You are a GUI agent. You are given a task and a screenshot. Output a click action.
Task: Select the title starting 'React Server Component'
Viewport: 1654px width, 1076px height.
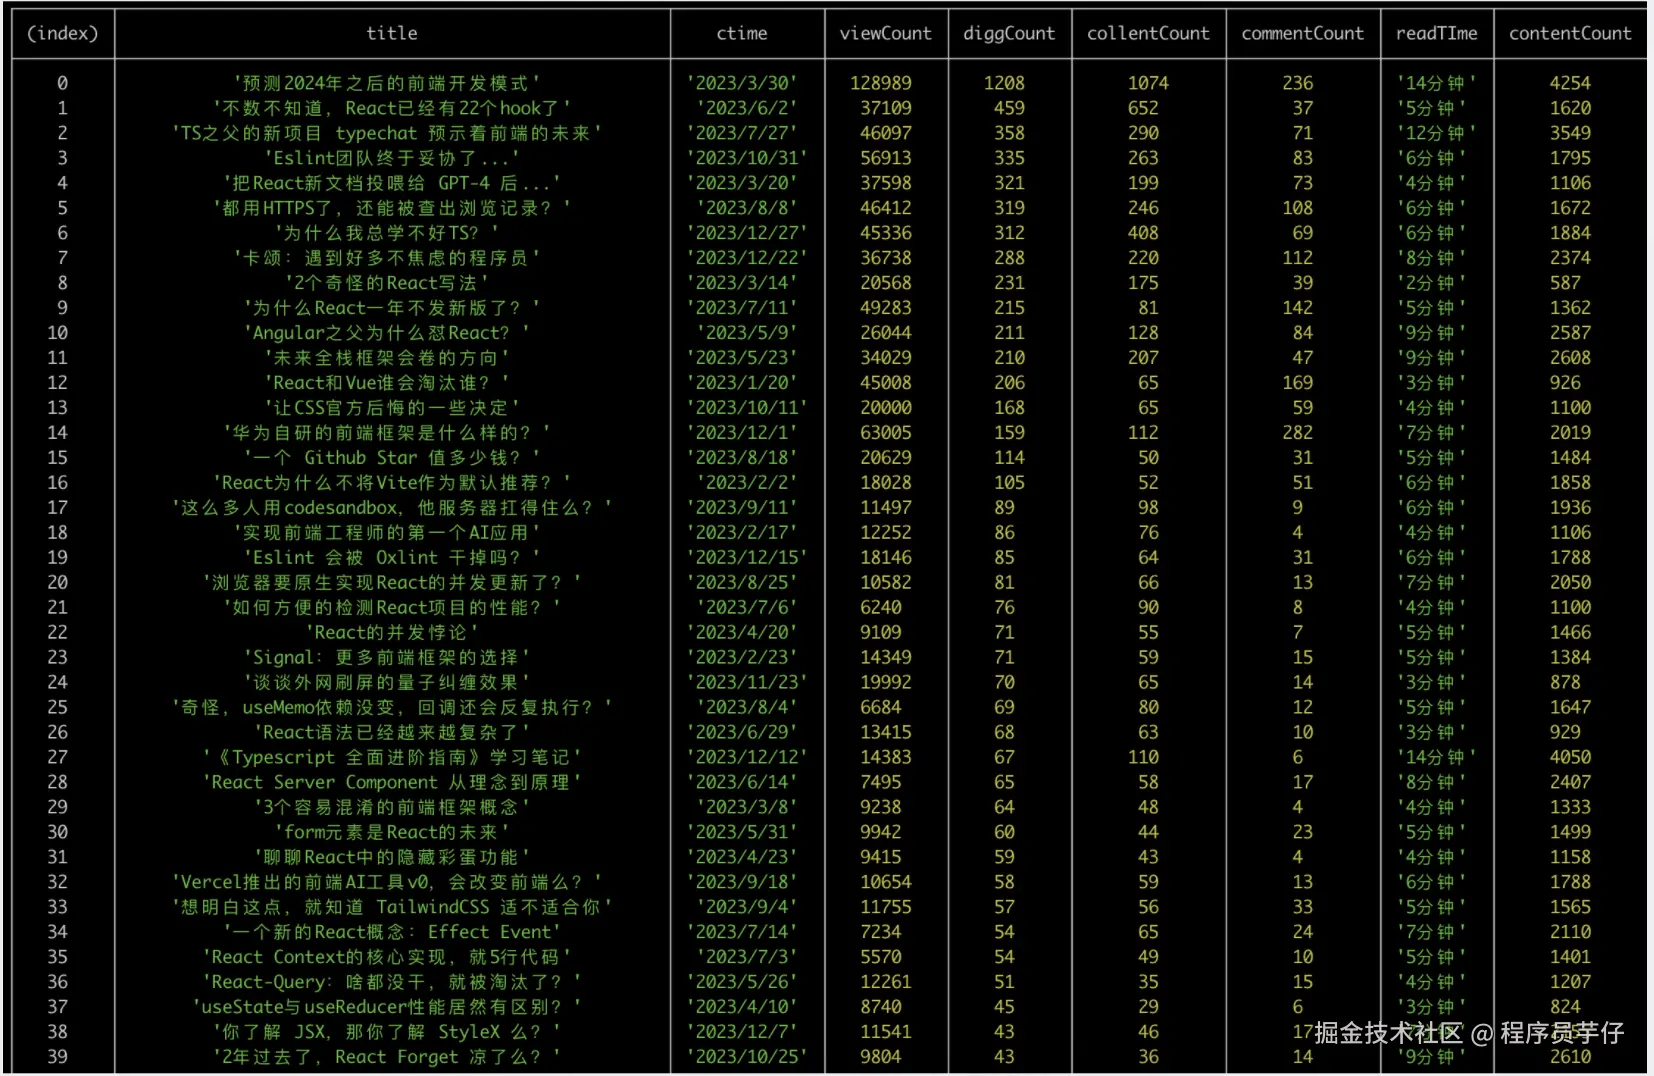click(392, 782)
